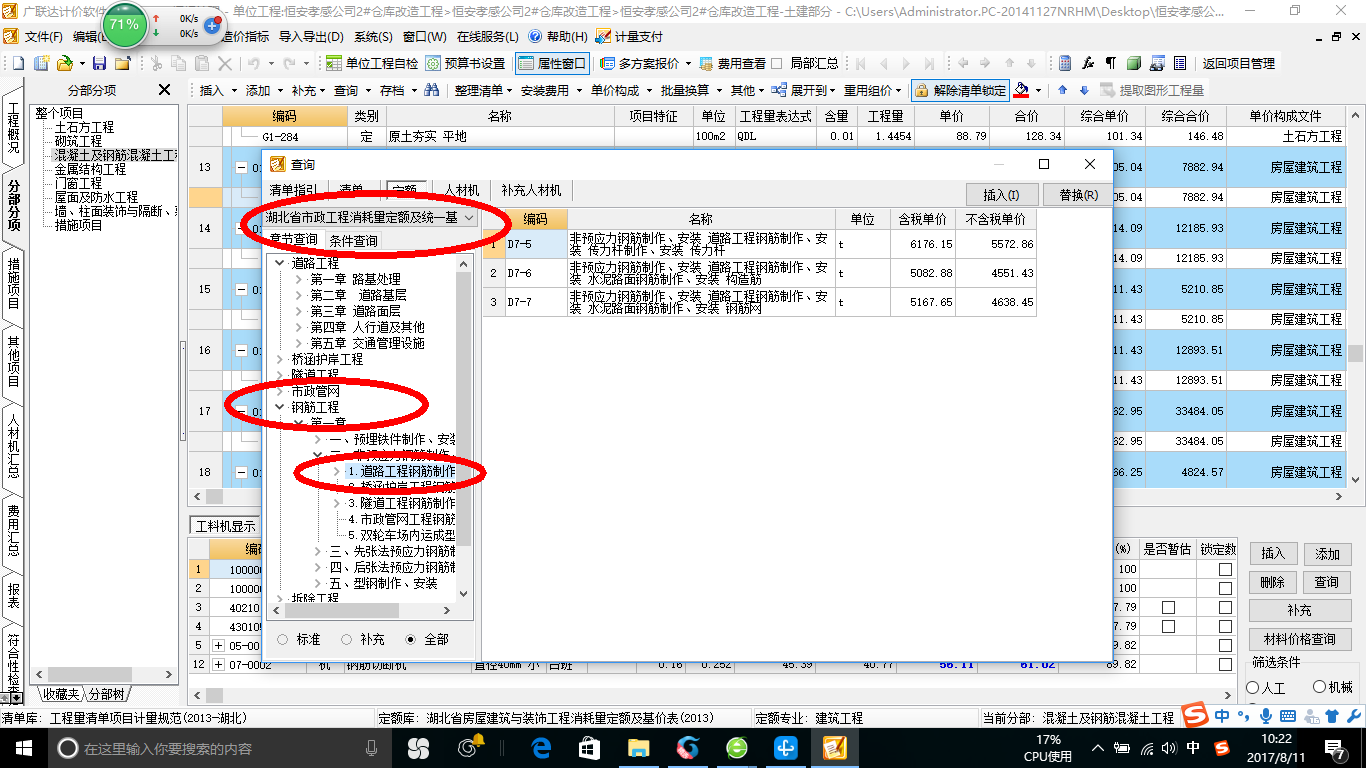Click the scissors cut icon
This screenshot has width=1366, height=768.
[155, 63]
